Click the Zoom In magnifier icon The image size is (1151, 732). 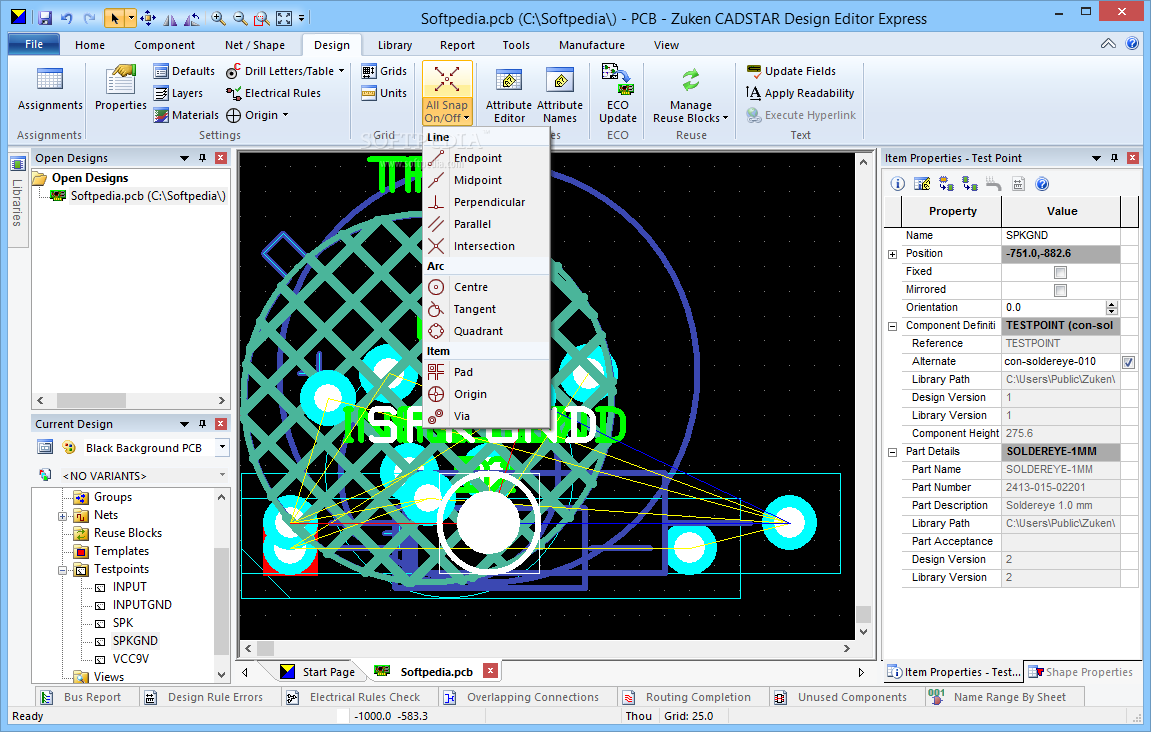click(x=218, y=18)
